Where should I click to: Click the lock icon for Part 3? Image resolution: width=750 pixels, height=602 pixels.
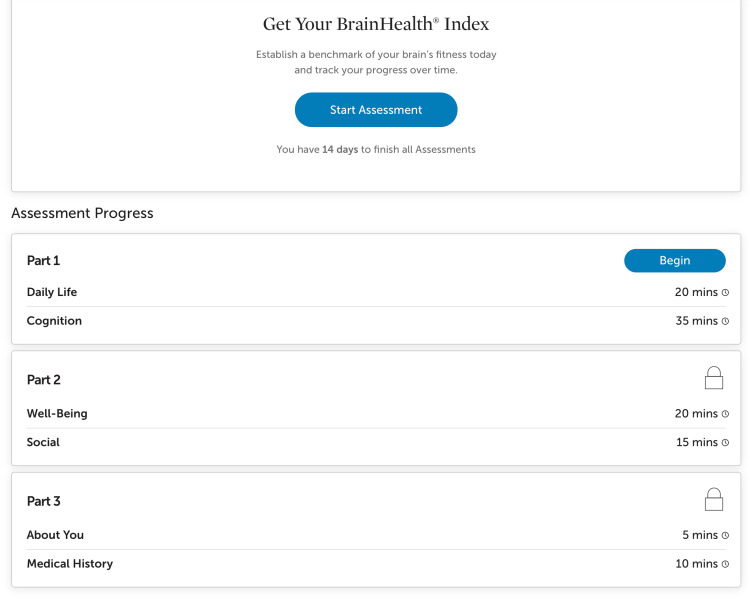click(714, 499)
